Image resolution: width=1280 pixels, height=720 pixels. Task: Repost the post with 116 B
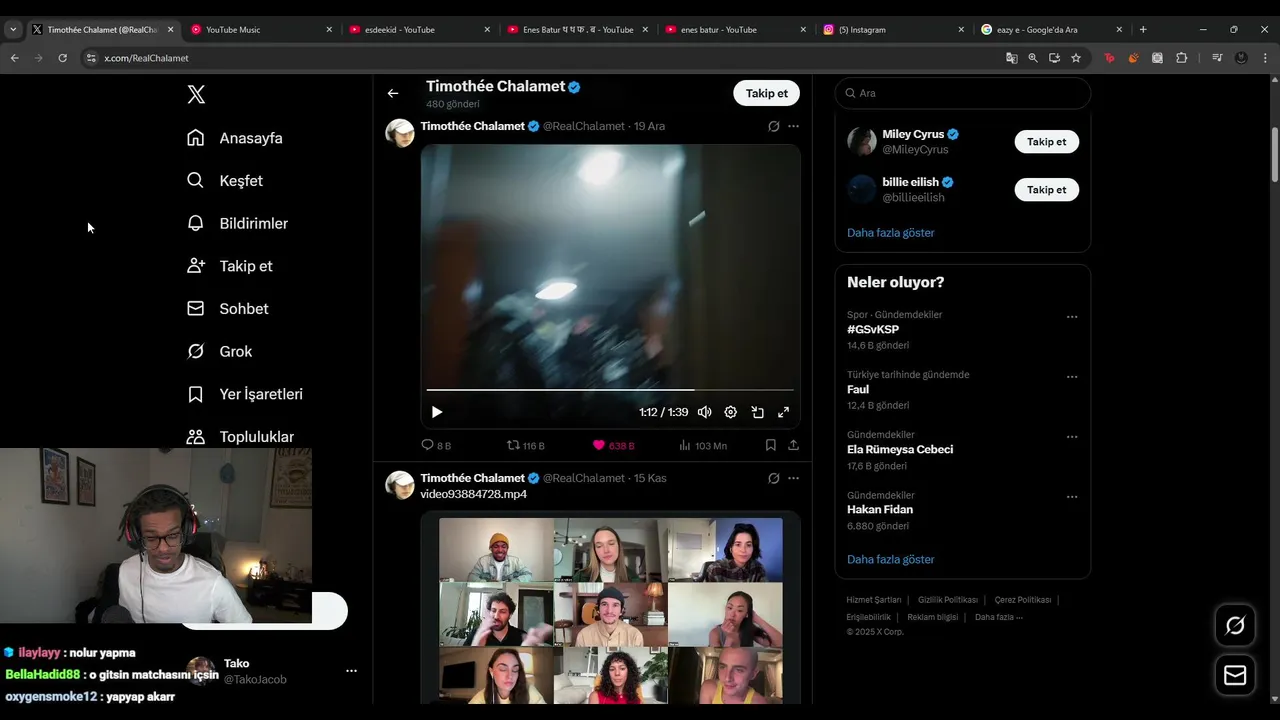(x=526, y=445)
